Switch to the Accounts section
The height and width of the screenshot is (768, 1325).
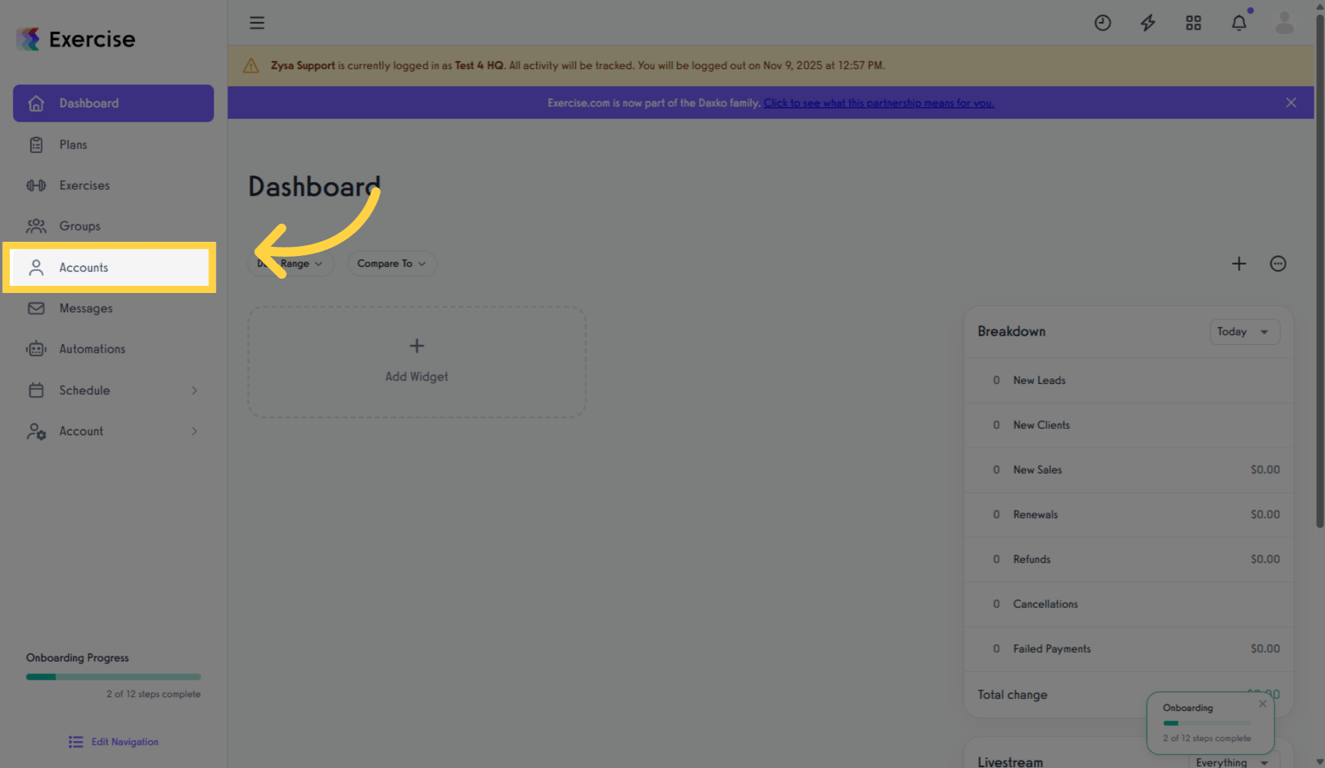click(x=84, y=267)
